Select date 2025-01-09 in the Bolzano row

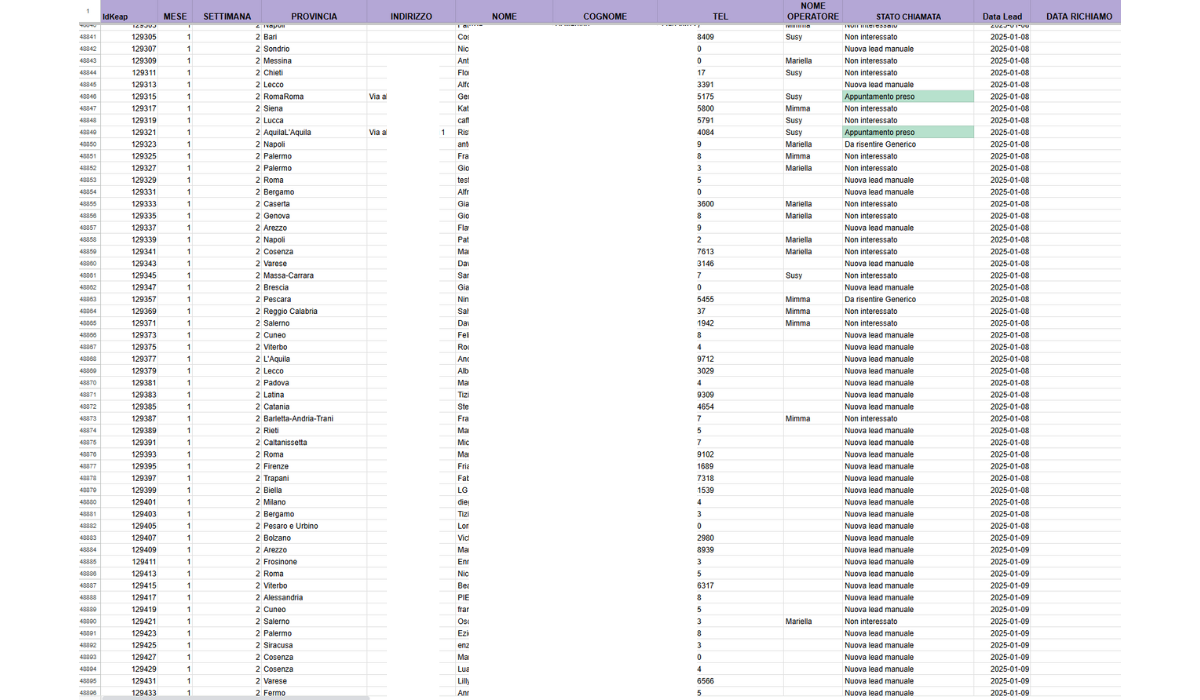click(1004, 538)
